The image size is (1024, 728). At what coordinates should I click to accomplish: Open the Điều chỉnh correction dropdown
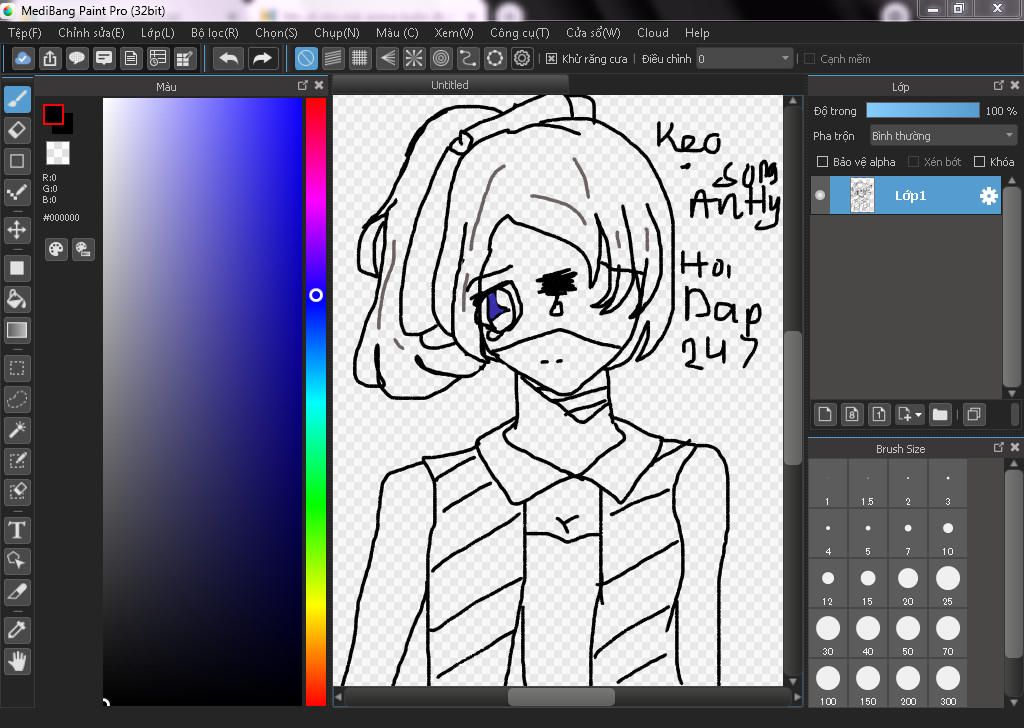785,59
